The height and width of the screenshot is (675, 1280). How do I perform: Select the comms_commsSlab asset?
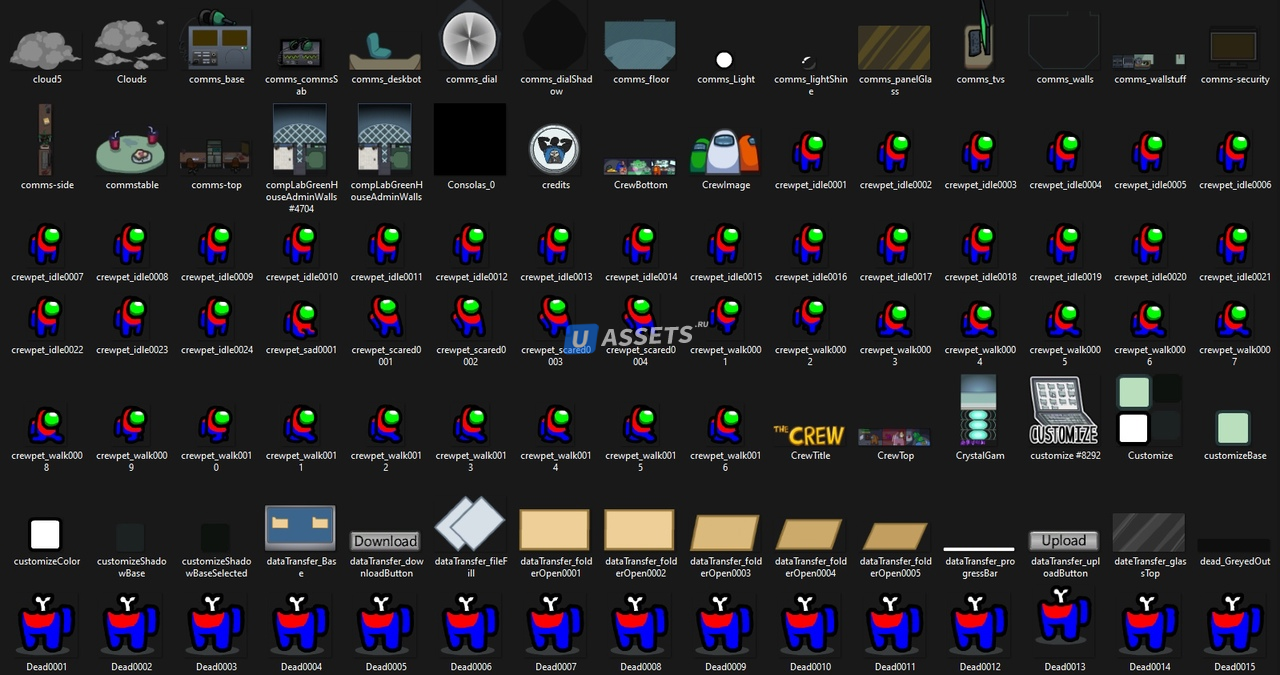tap(300, 52)
